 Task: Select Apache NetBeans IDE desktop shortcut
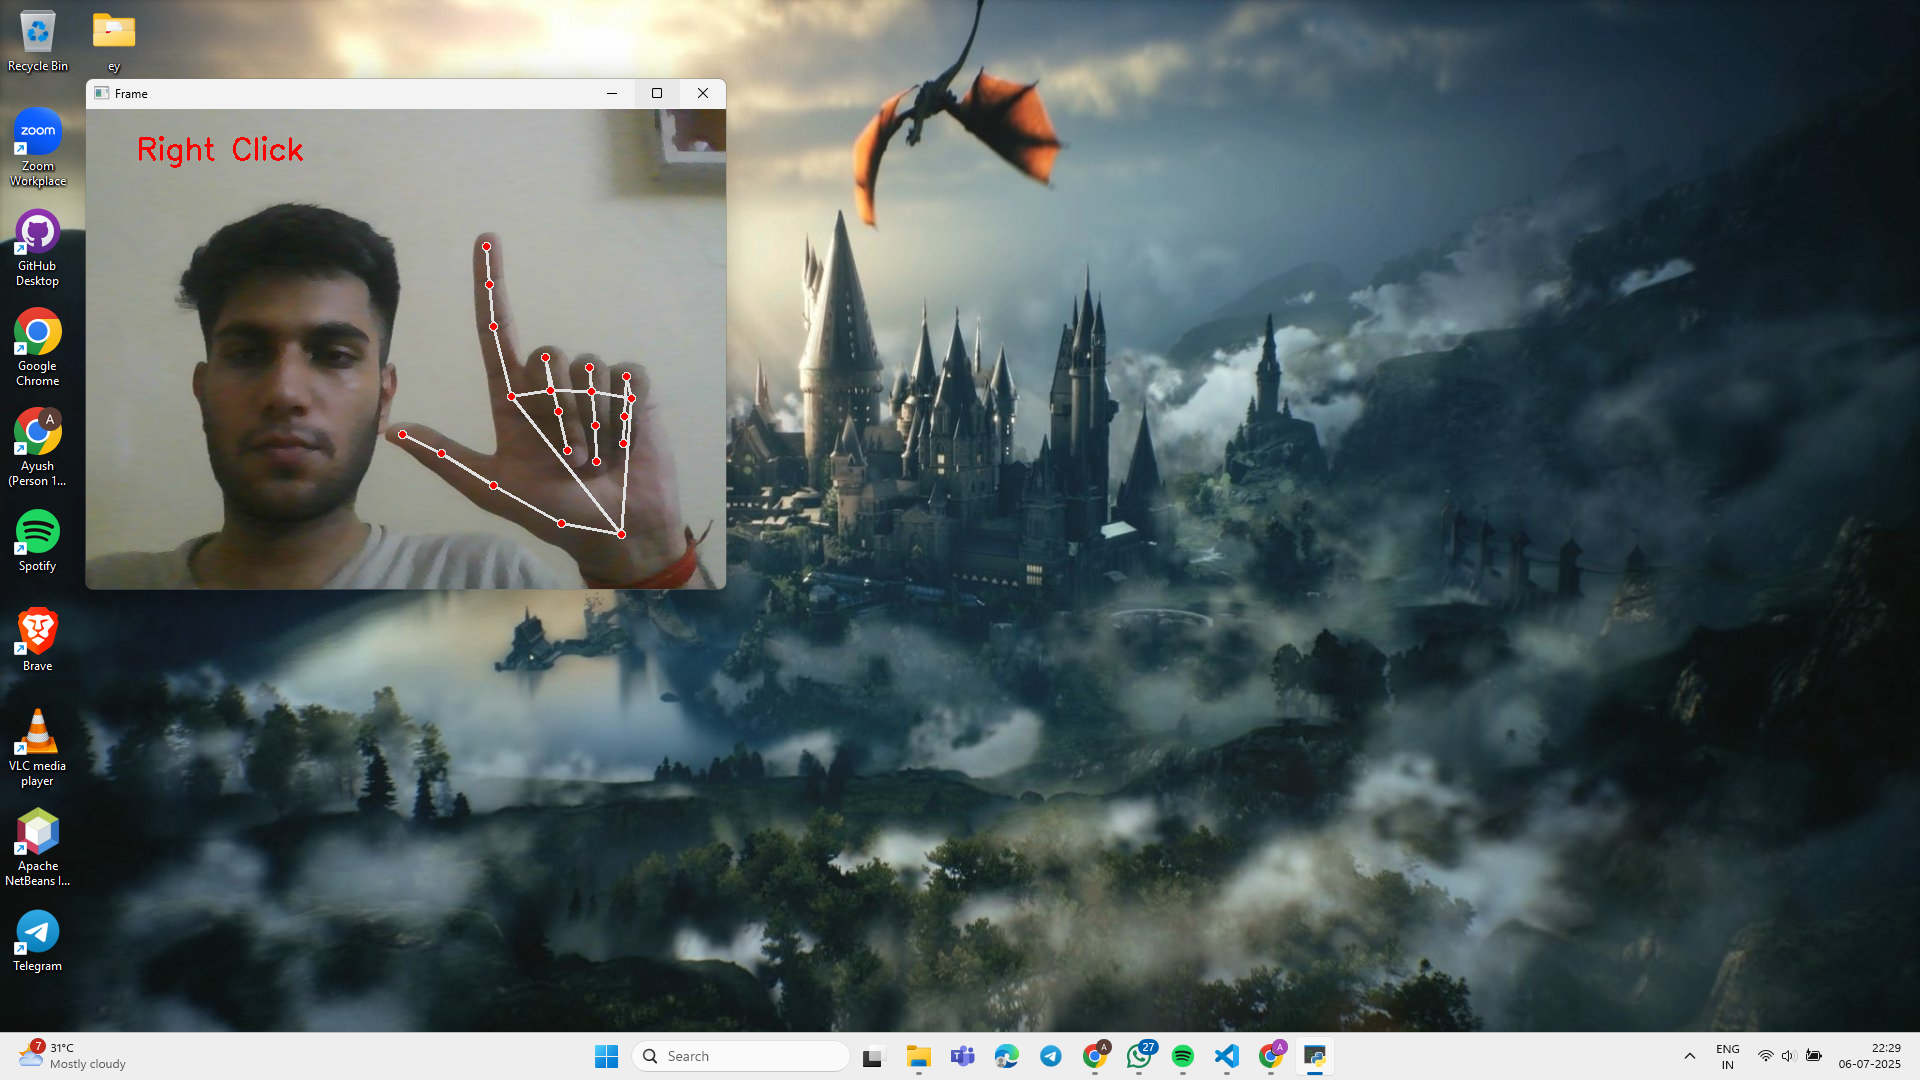point(38,848)
